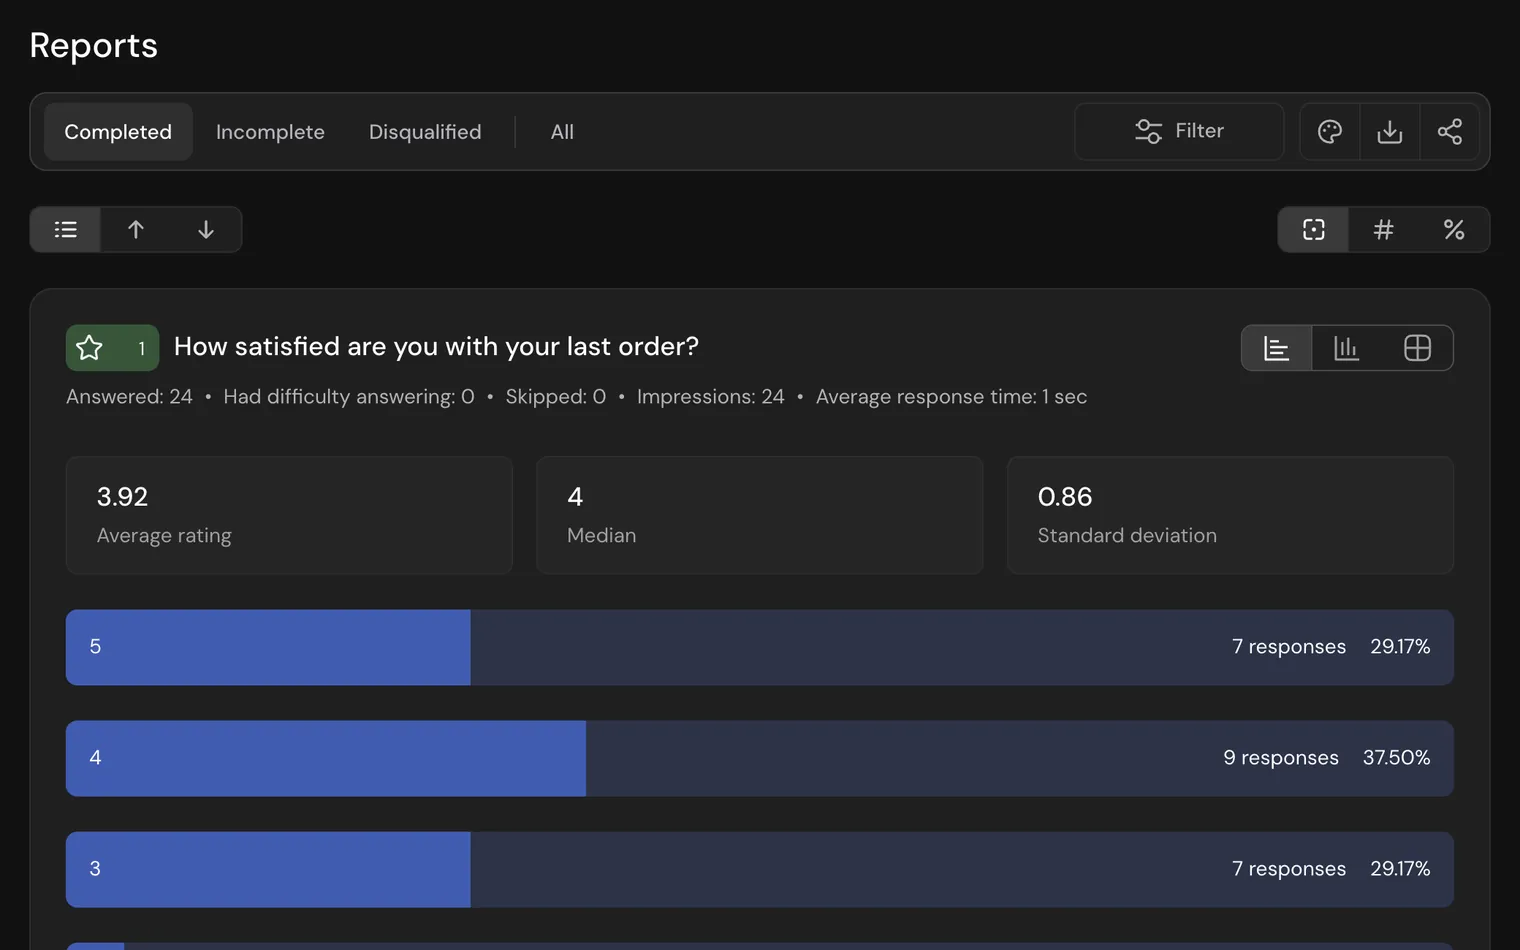This screenshot has height=950, width=1520.
Task: Click the download report icon
Action: click(x=1390, y=132)
